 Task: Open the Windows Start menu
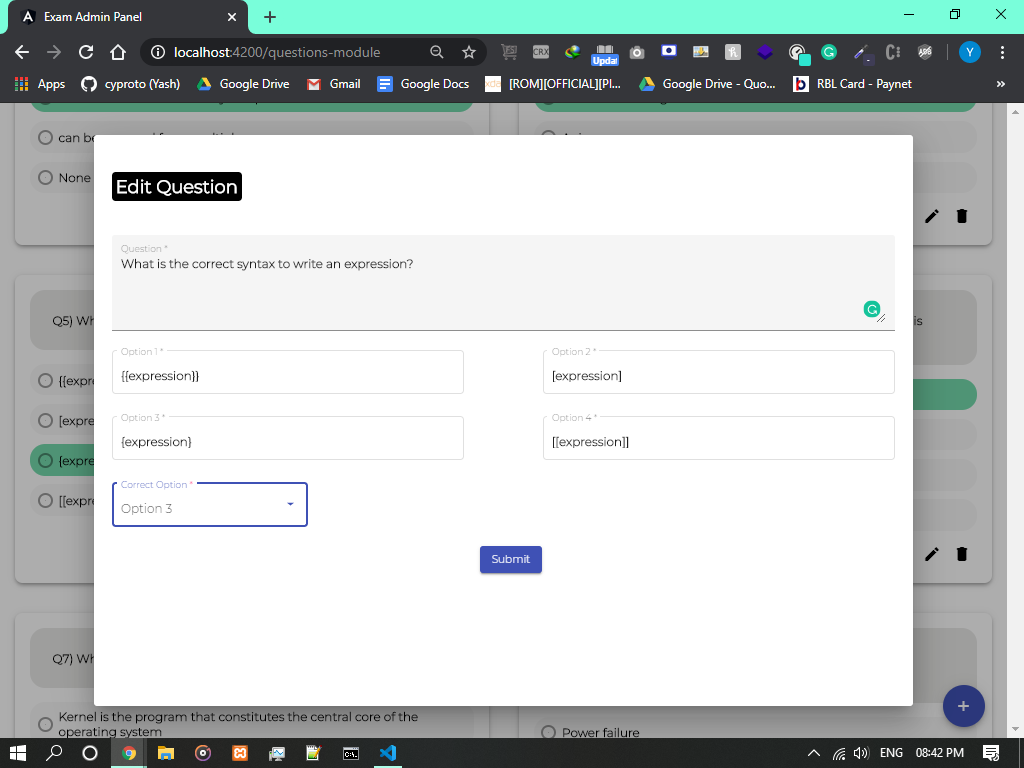tap(18, 753)
